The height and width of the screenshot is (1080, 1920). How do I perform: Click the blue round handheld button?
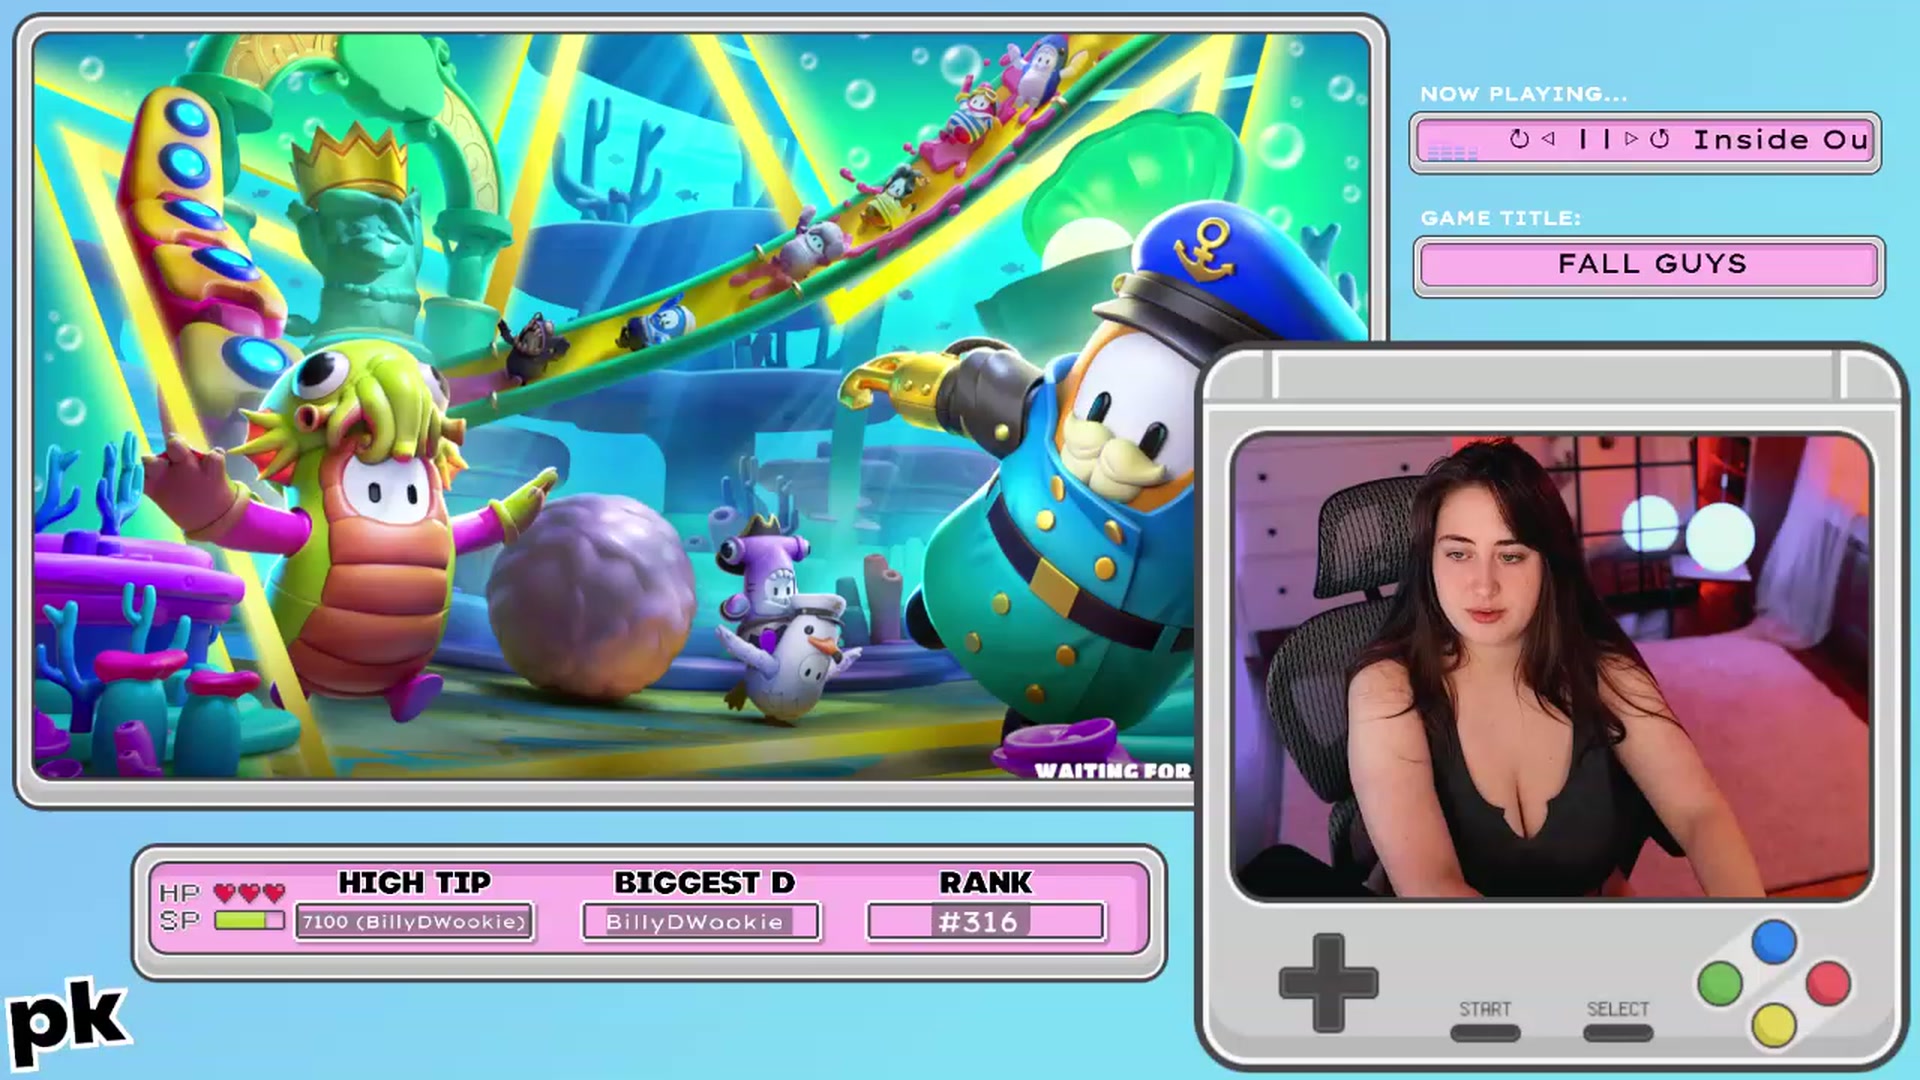point(1774,942)
